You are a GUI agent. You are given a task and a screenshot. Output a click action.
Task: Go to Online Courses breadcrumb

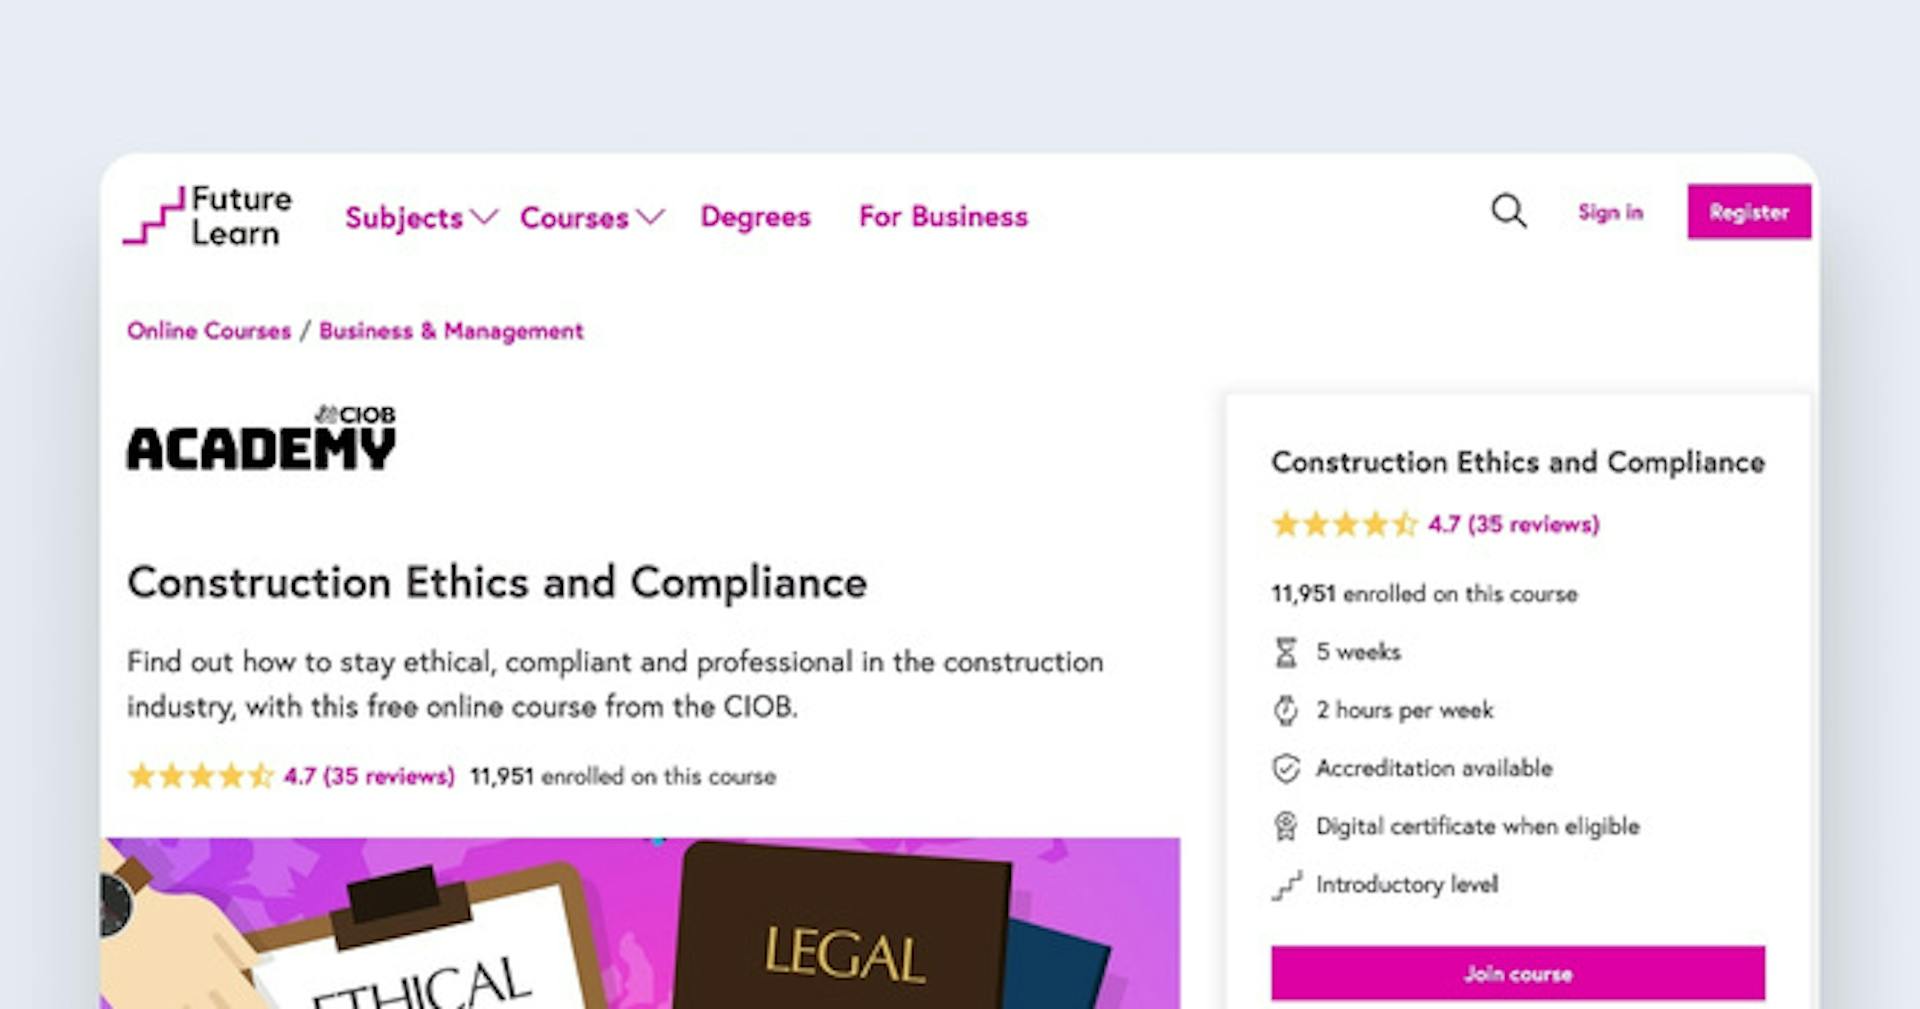point(209,330)
